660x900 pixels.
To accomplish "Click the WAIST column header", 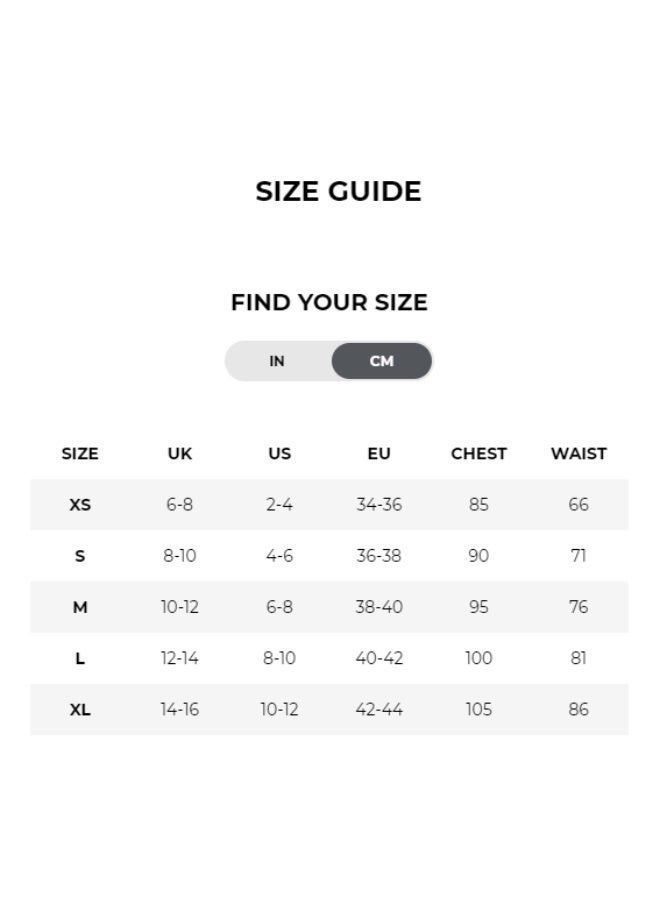I will pos(578,453).
